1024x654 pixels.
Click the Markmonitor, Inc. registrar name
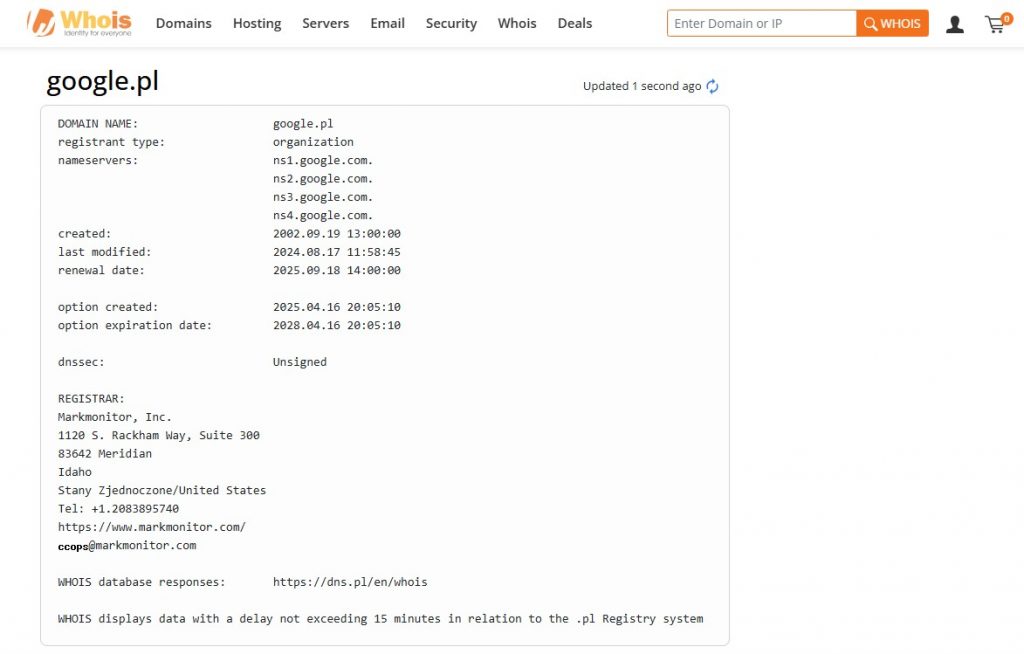[114, 417]
